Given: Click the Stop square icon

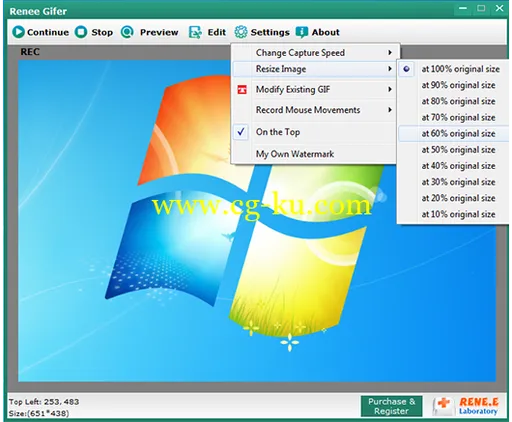Looking at the screenshot, I should [x=81, y=32].
